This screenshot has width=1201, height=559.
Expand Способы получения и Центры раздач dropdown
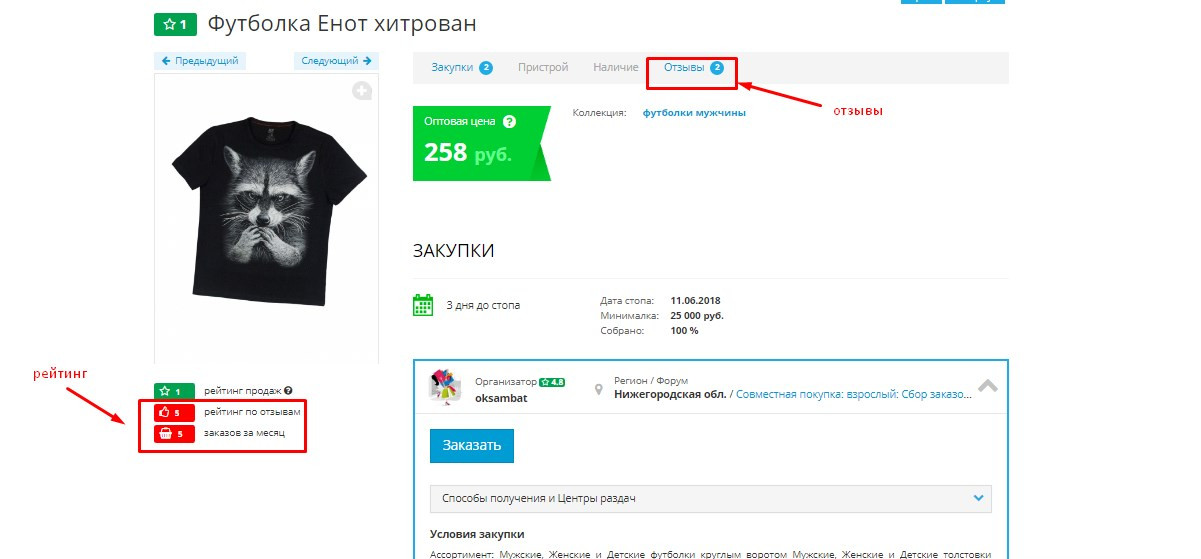(710, 498)
